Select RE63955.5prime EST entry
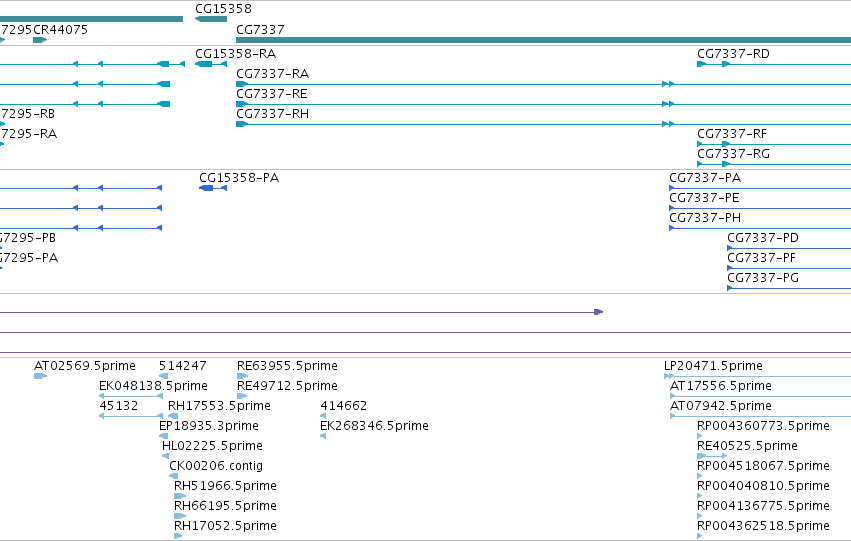Image resolution: width=851 pixels, height=541 pixels. (x=287, y=366)
